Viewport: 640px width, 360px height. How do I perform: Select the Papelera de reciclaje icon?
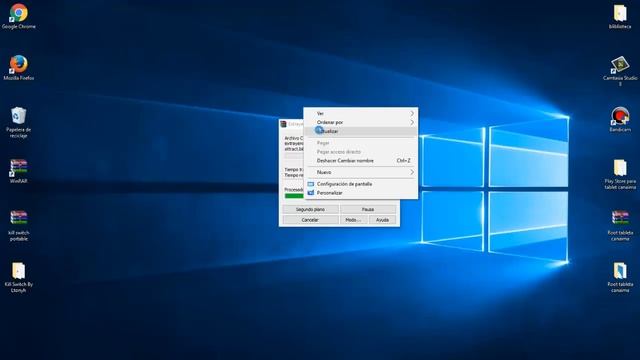tap(18, 122)
